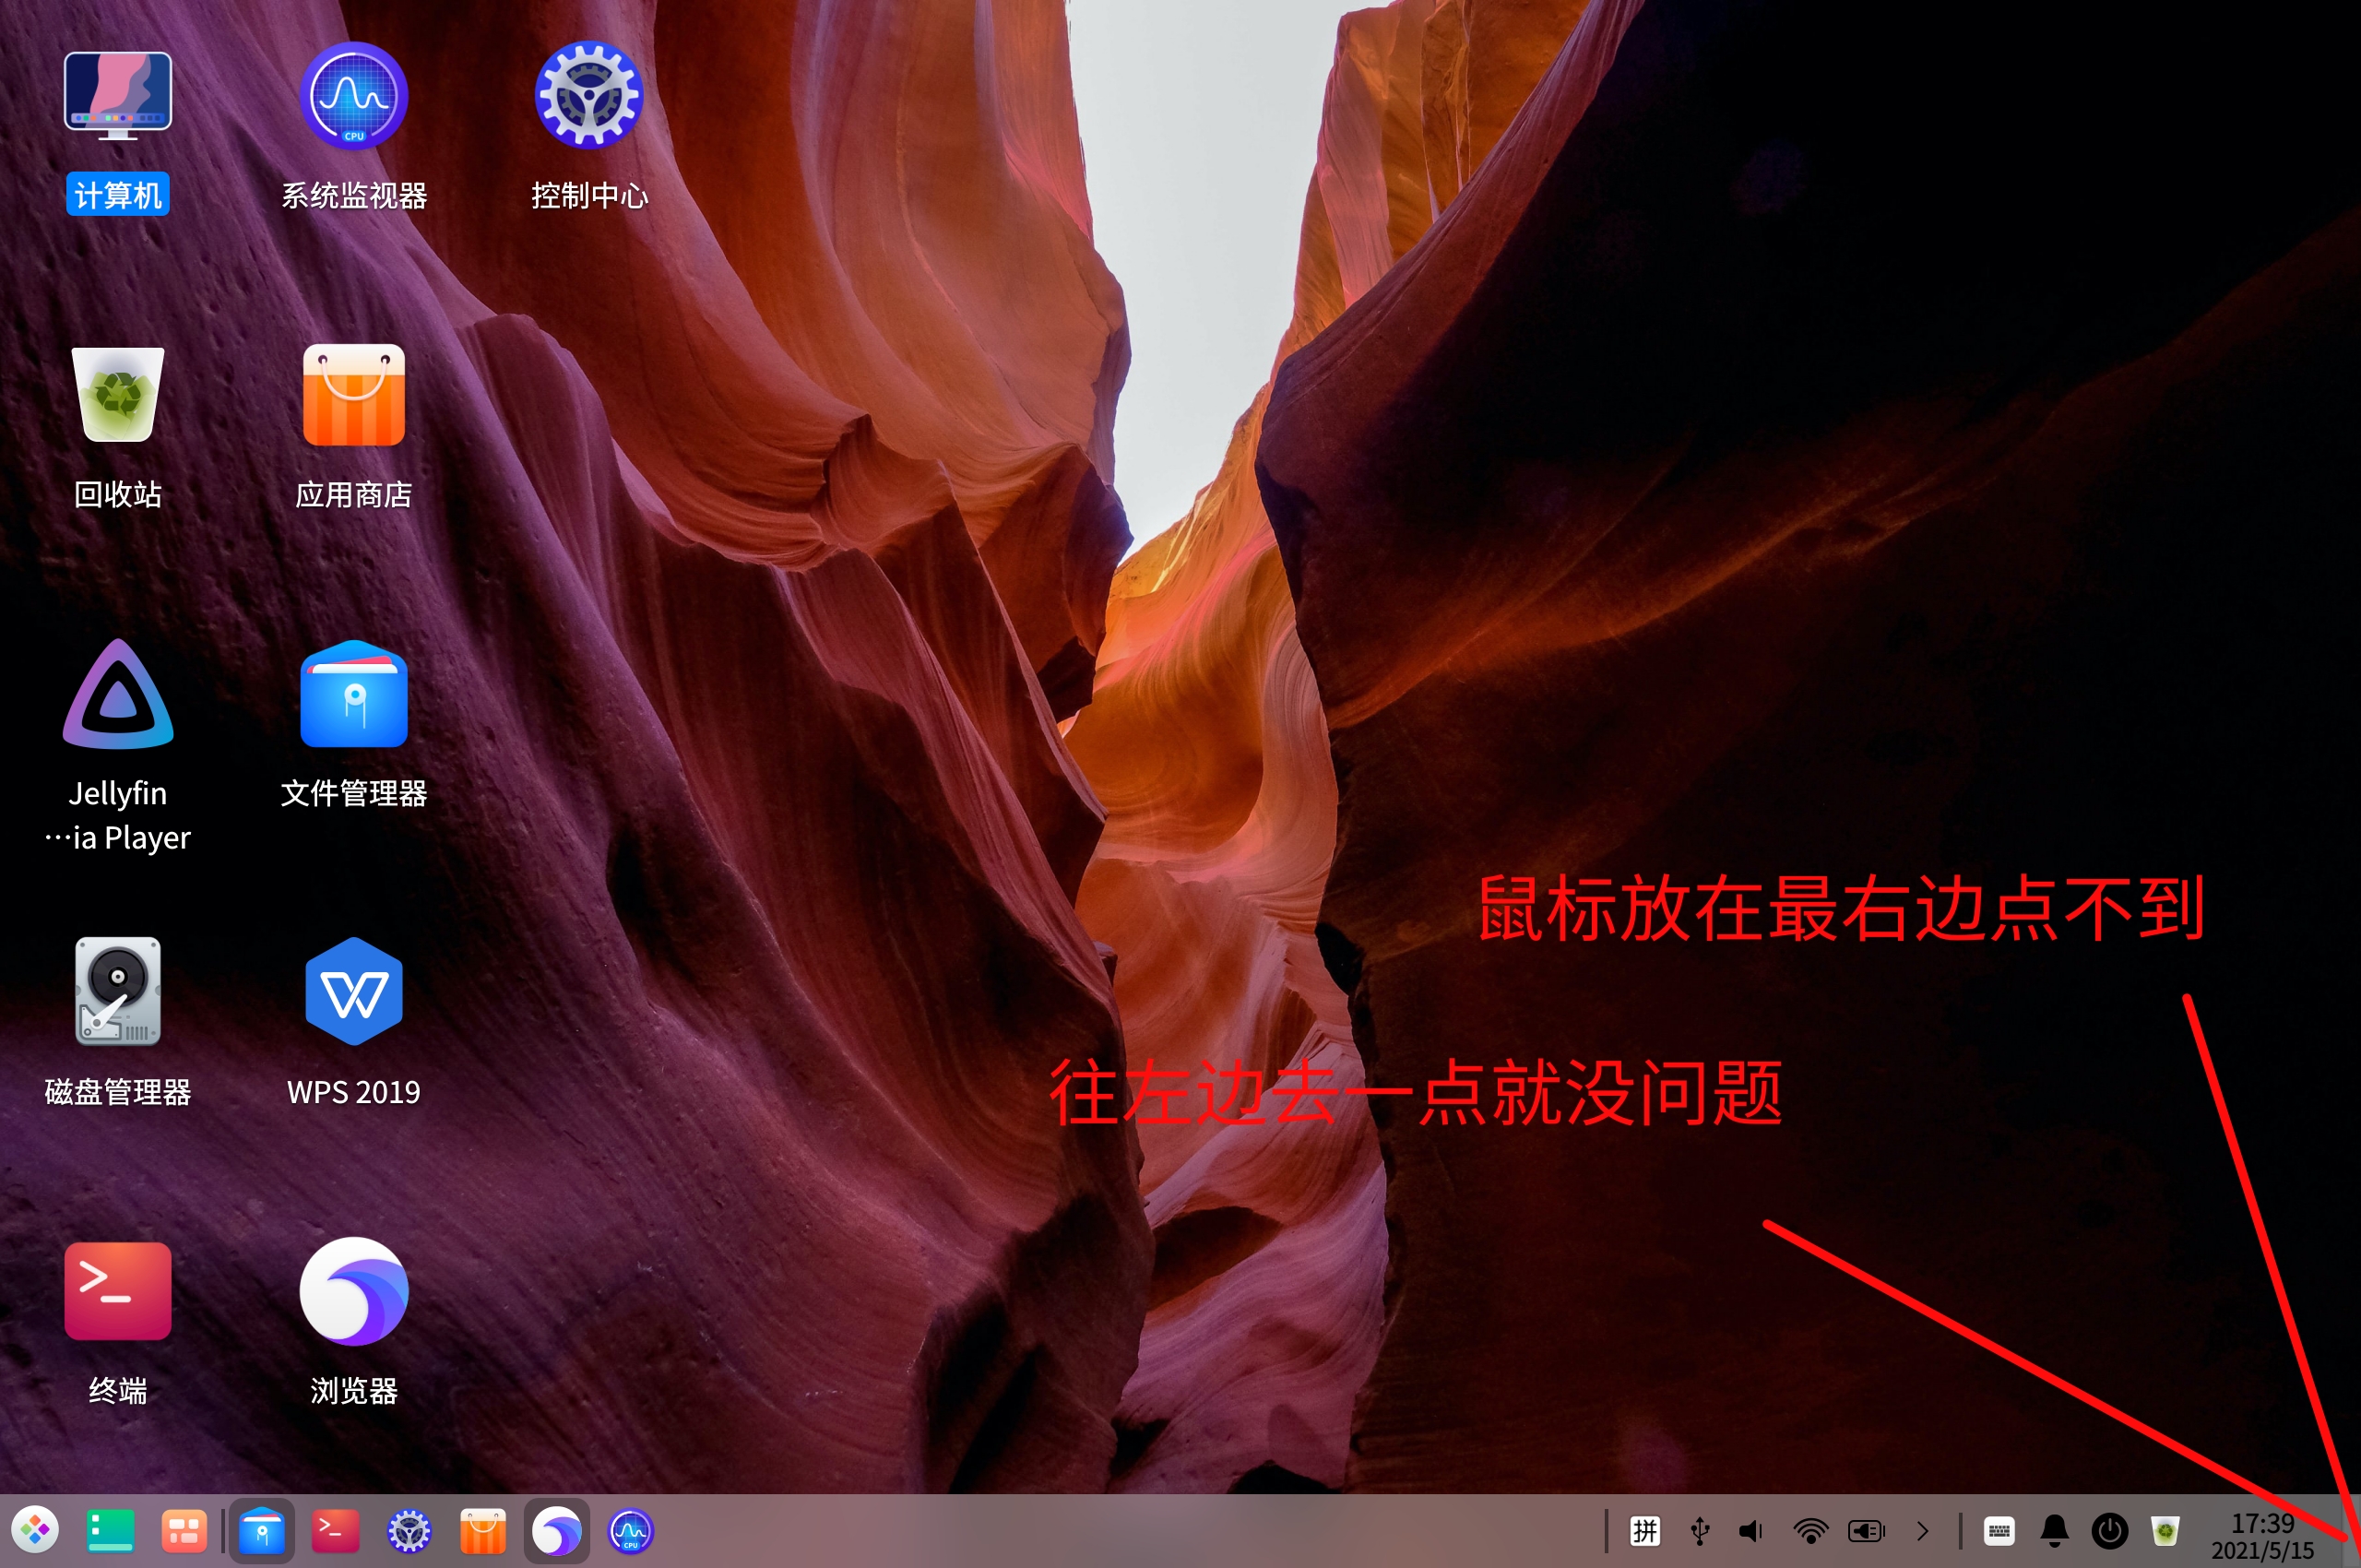2361x1568 pixels.
Task: Click the show desktop icon in dock
Action: [x=110, y=1530]
